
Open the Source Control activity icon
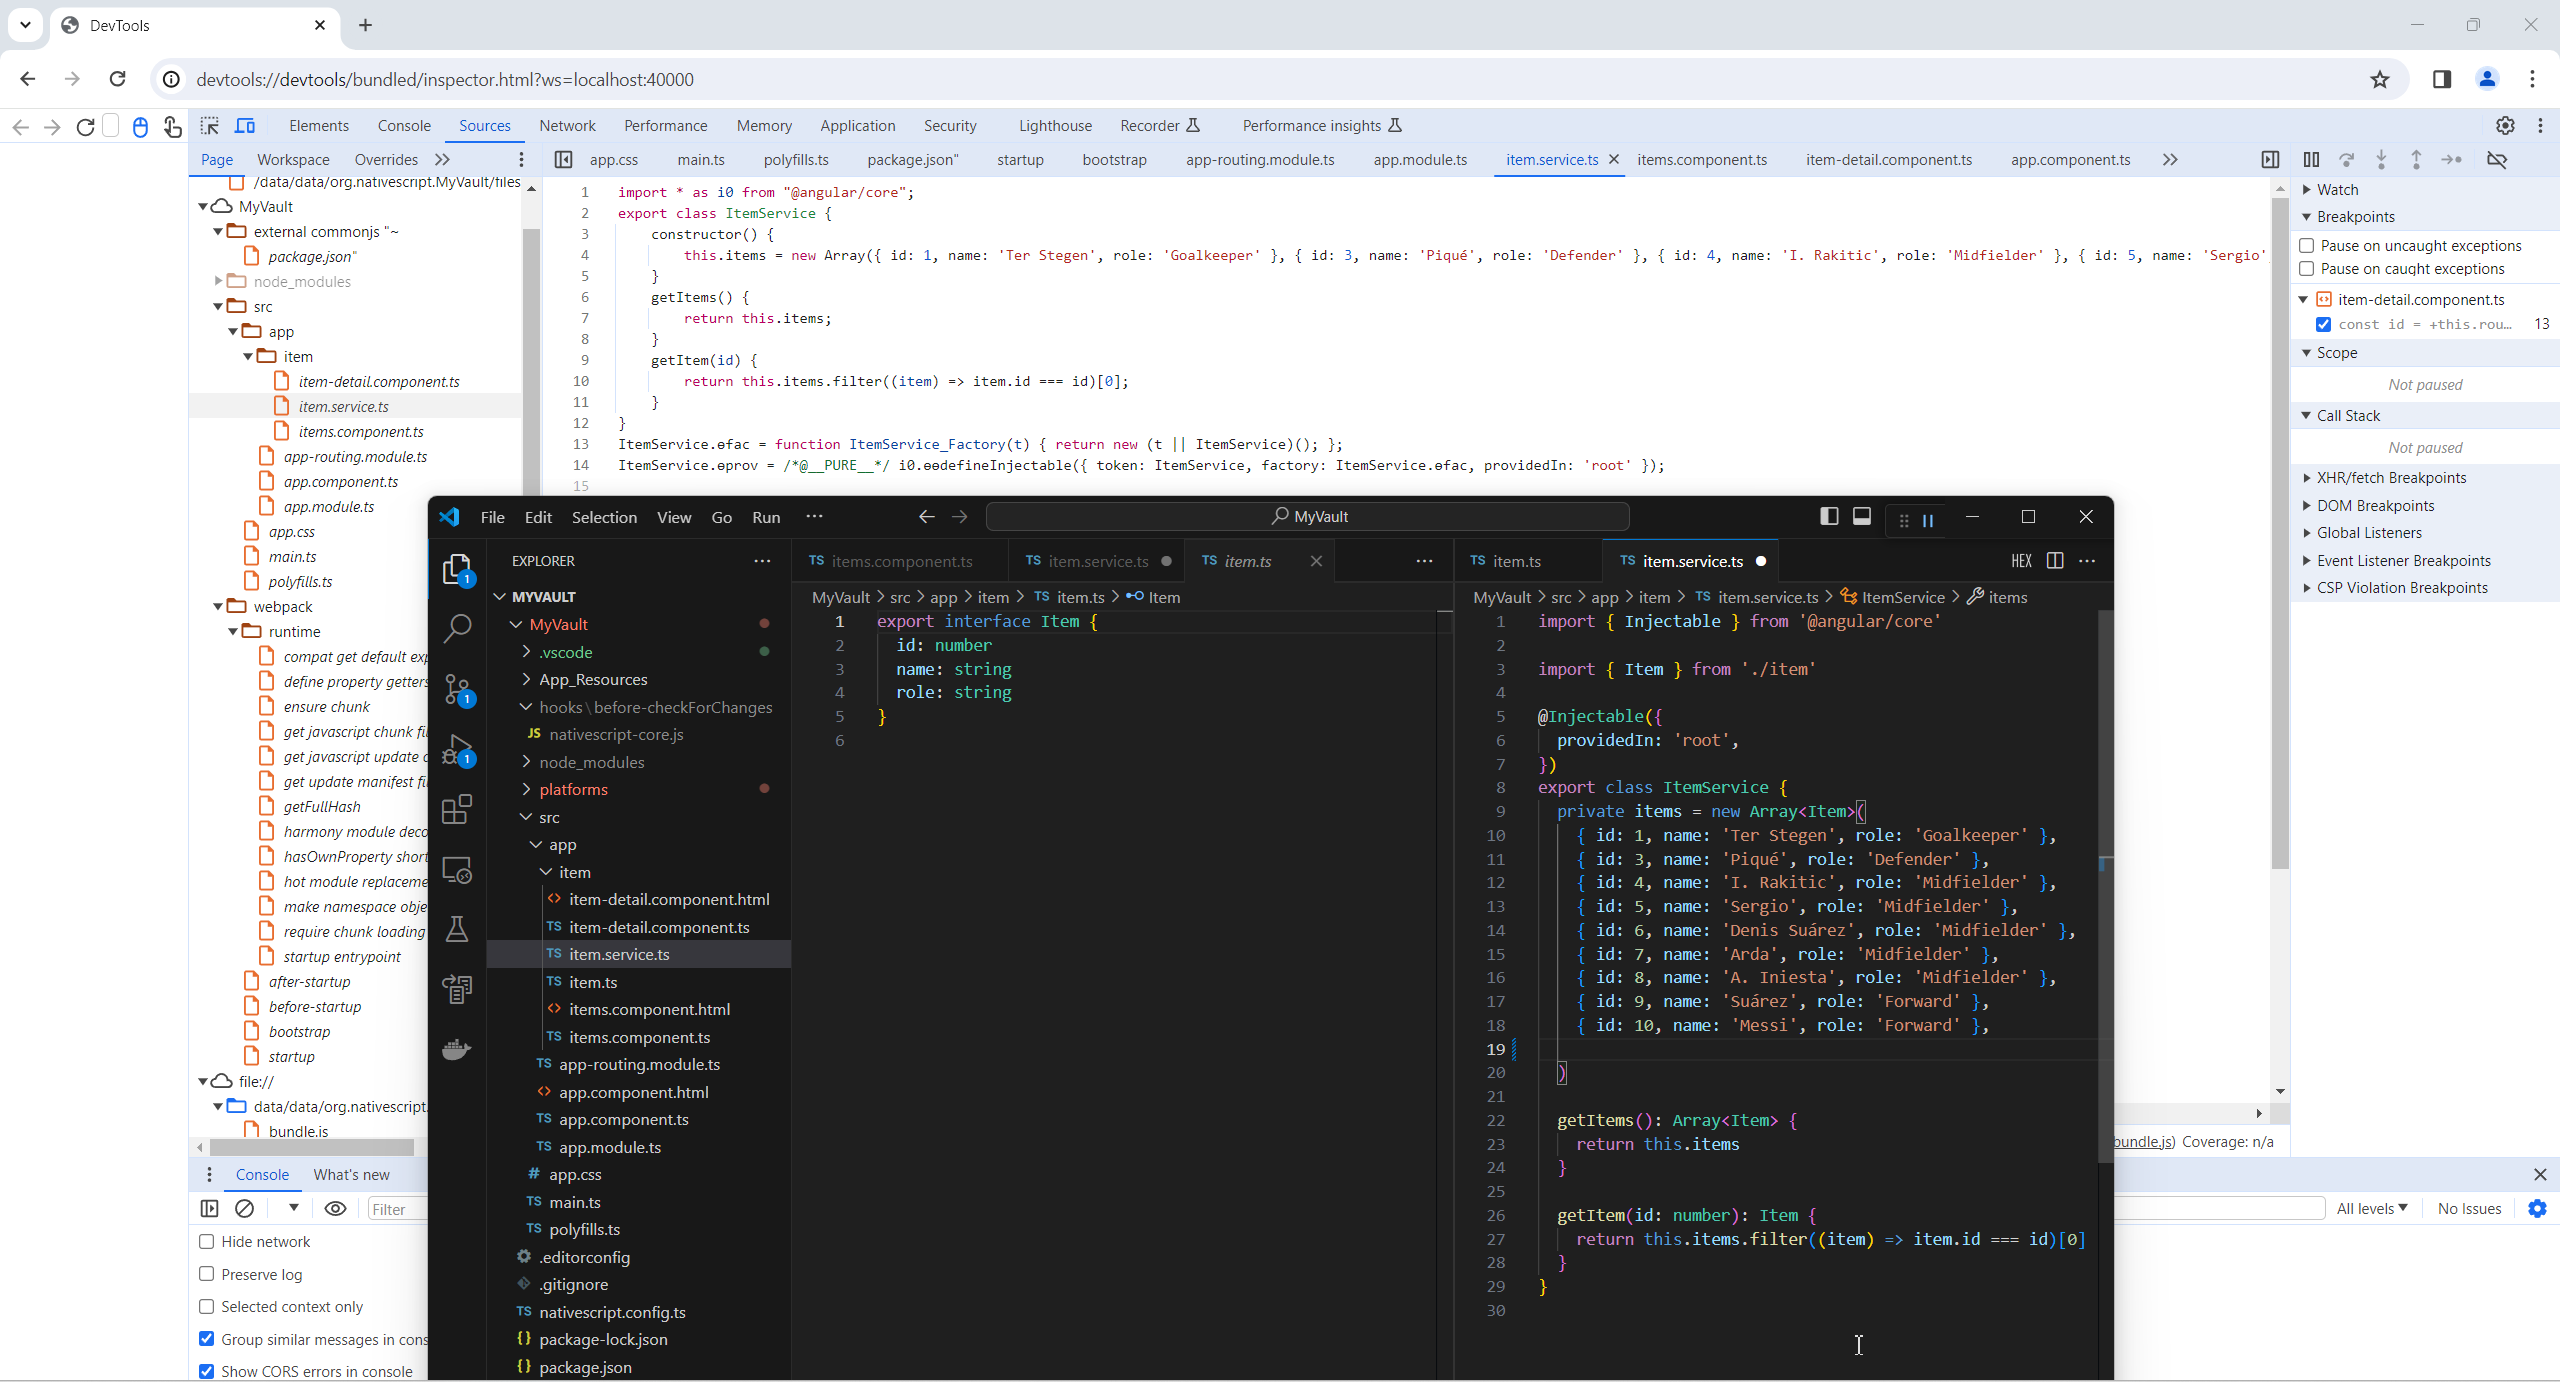[457, 689]
